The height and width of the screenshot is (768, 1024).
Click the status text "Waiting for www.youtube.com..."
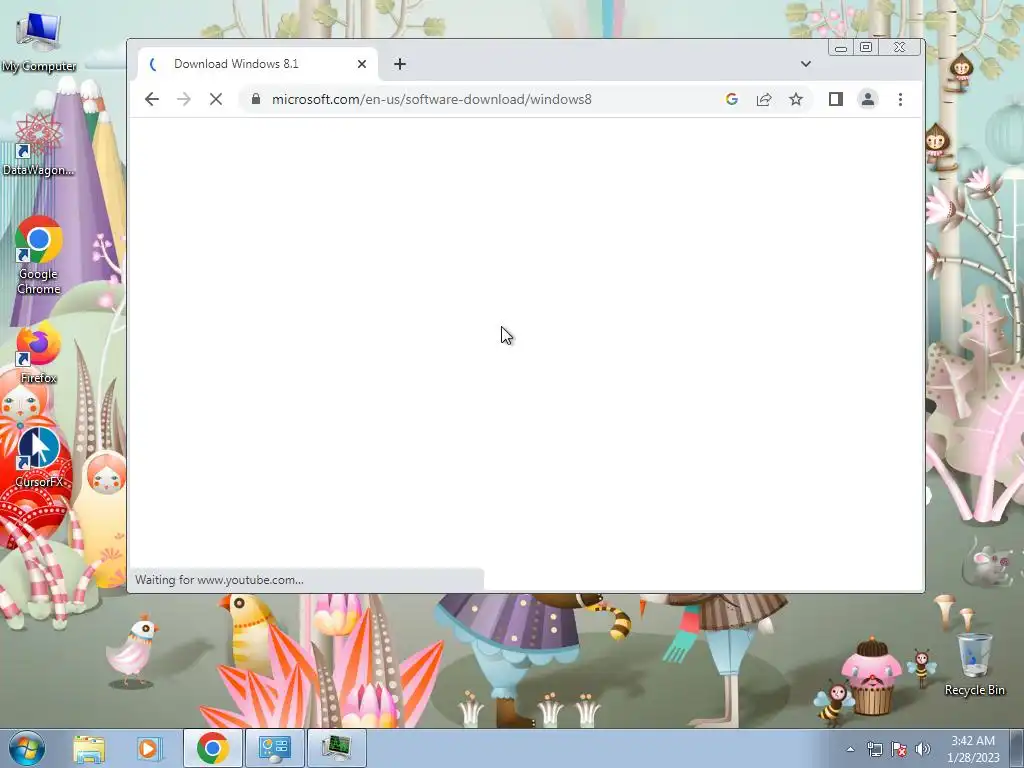tap(219, 580)
